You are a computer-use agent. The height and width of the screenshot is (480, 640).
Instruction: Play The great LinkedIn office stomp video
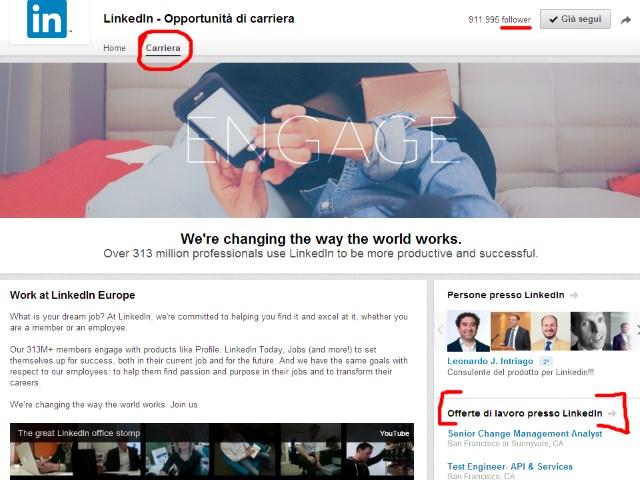click(212, 451)
